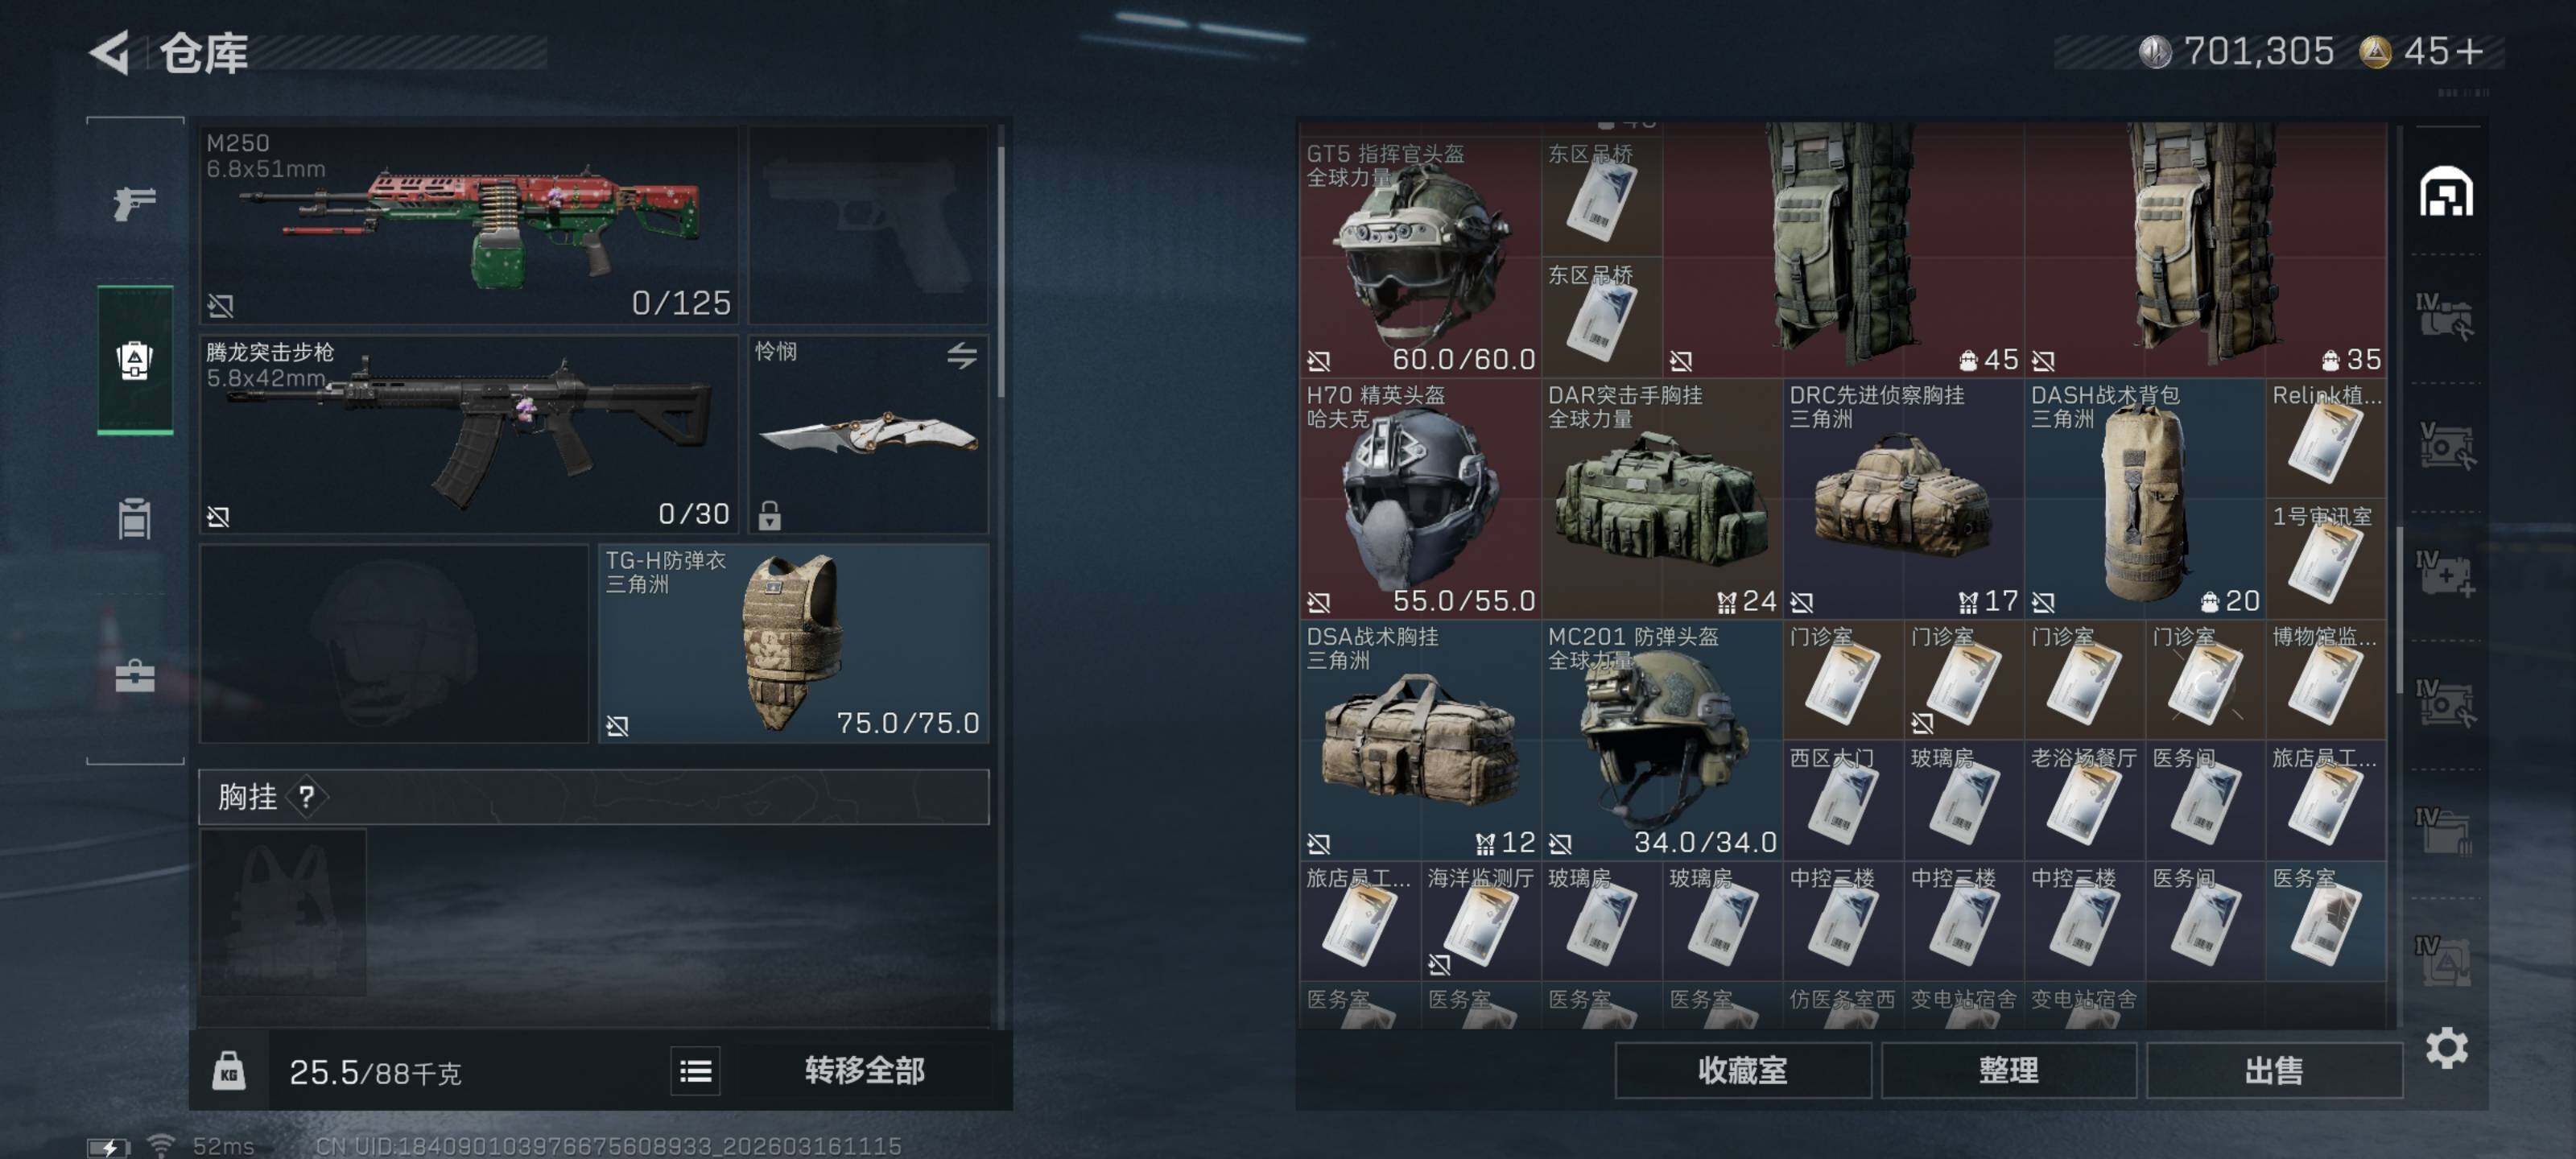The image size is (2576, 1159).
Task: Click the 转移全部 button
Action: 865,1071
